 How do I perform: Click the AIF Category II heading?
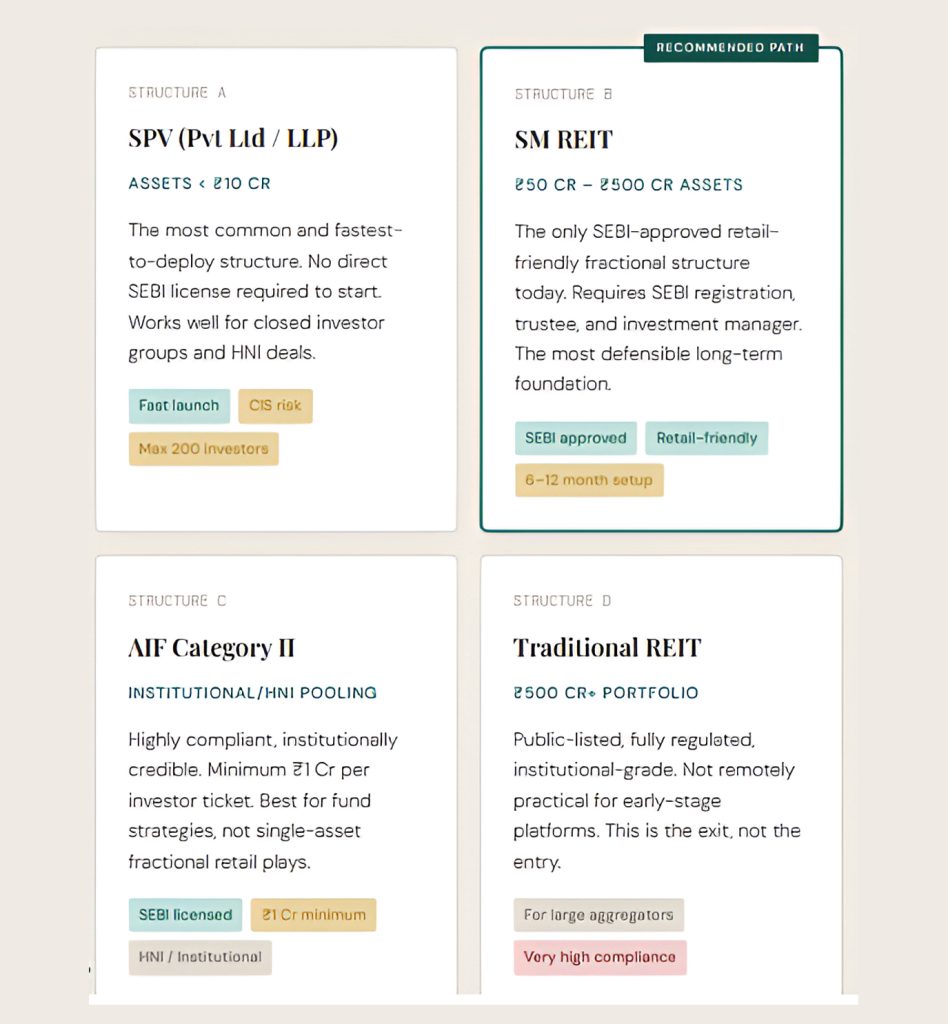tap(212, 647)
